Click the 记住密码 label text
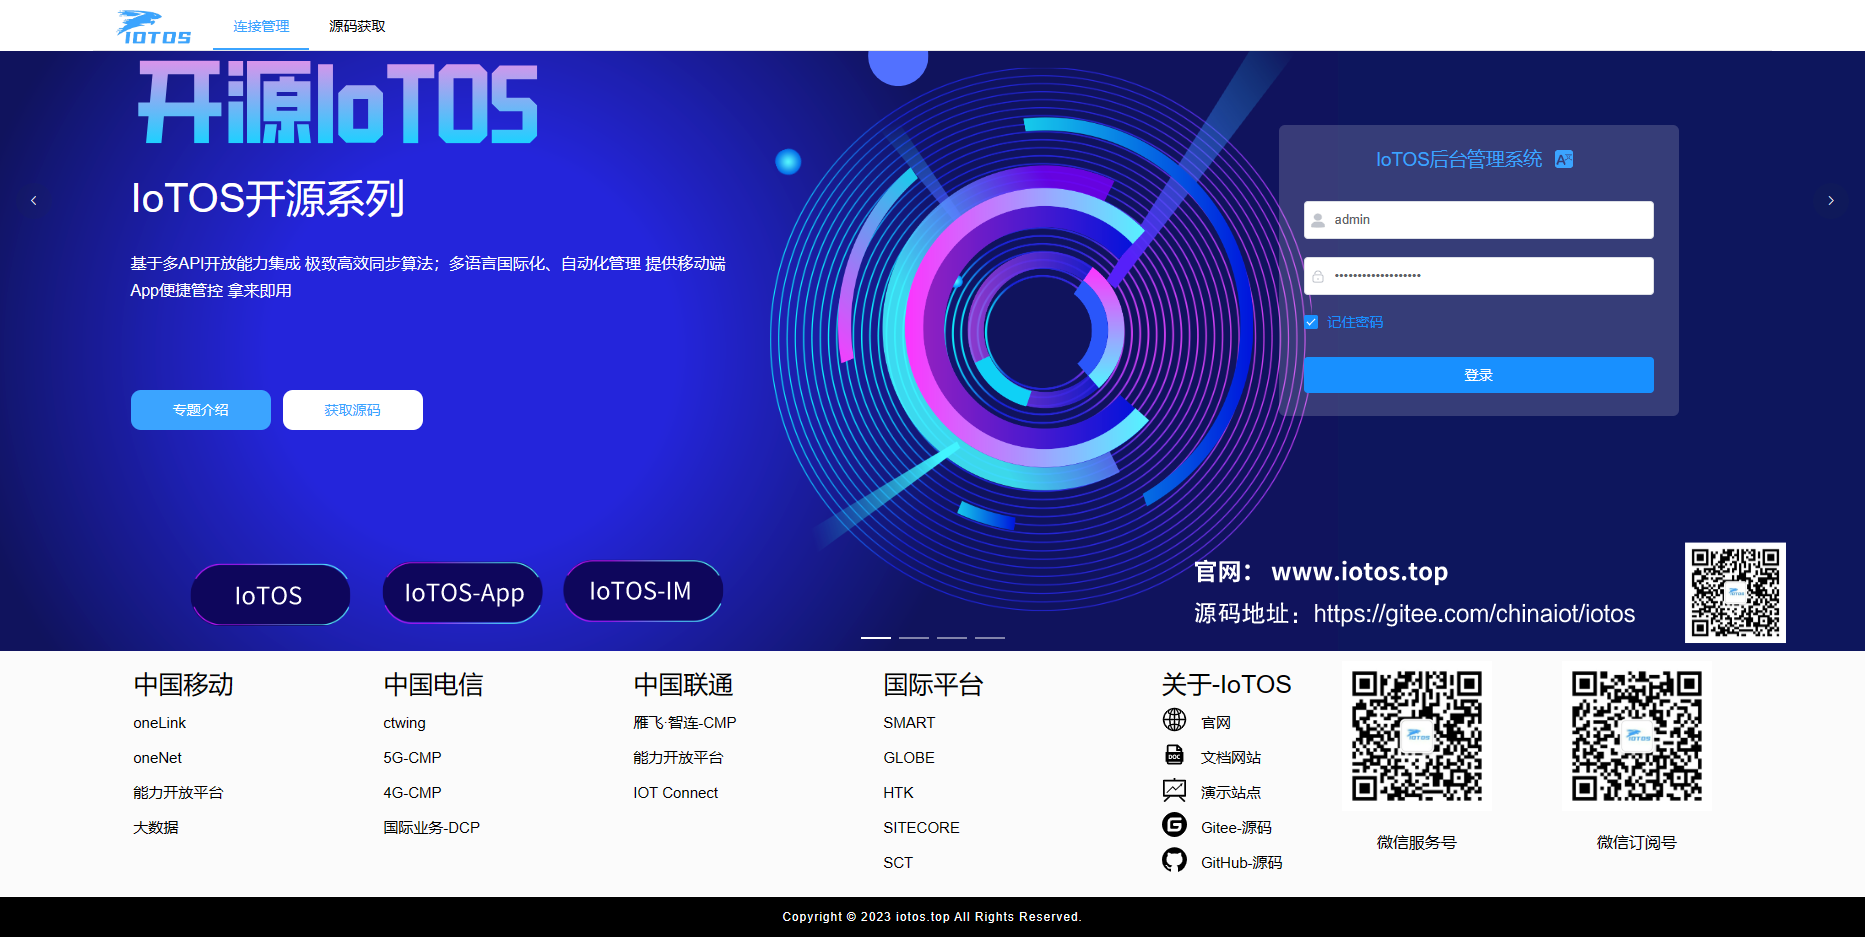Screen dimensions: 1865x937 1355,322
